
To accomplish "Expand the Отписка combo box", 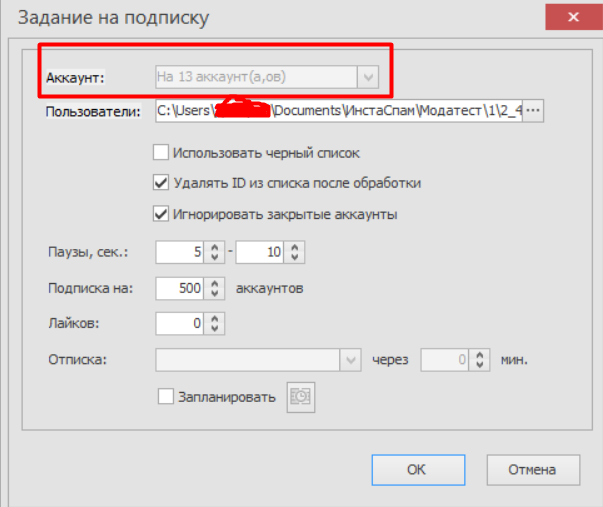I will pyautogui.click(x=350, y=360).
